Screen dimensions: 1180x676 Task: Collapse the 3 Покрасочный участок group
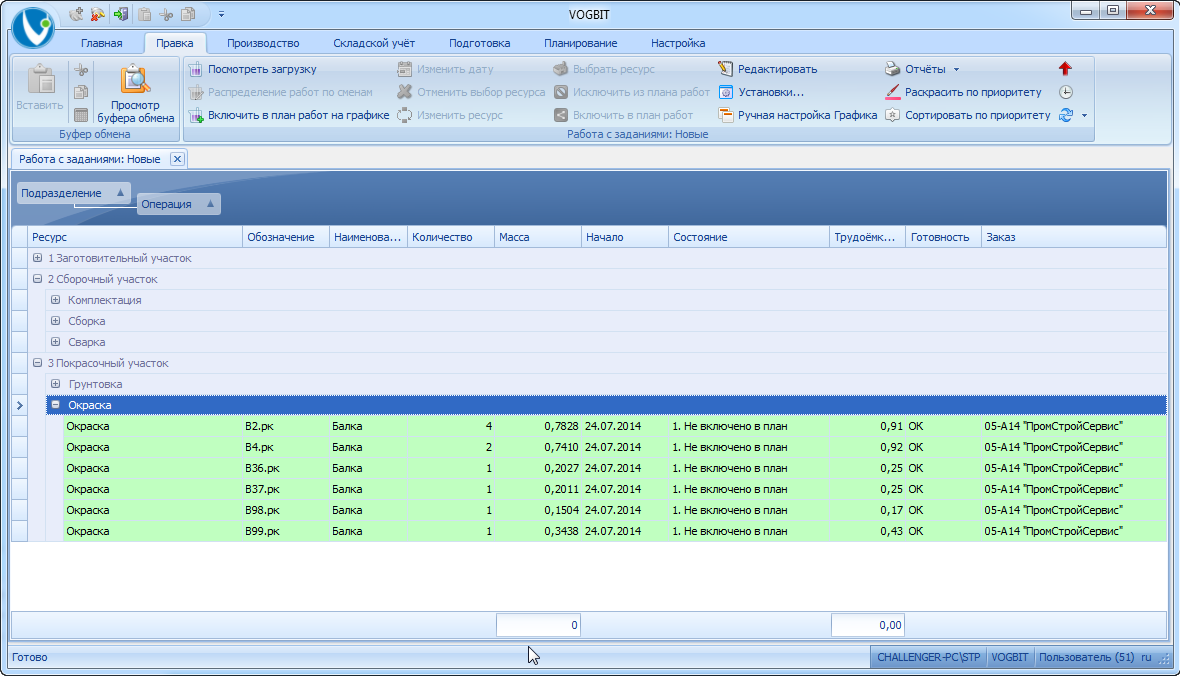coord(37,363)
